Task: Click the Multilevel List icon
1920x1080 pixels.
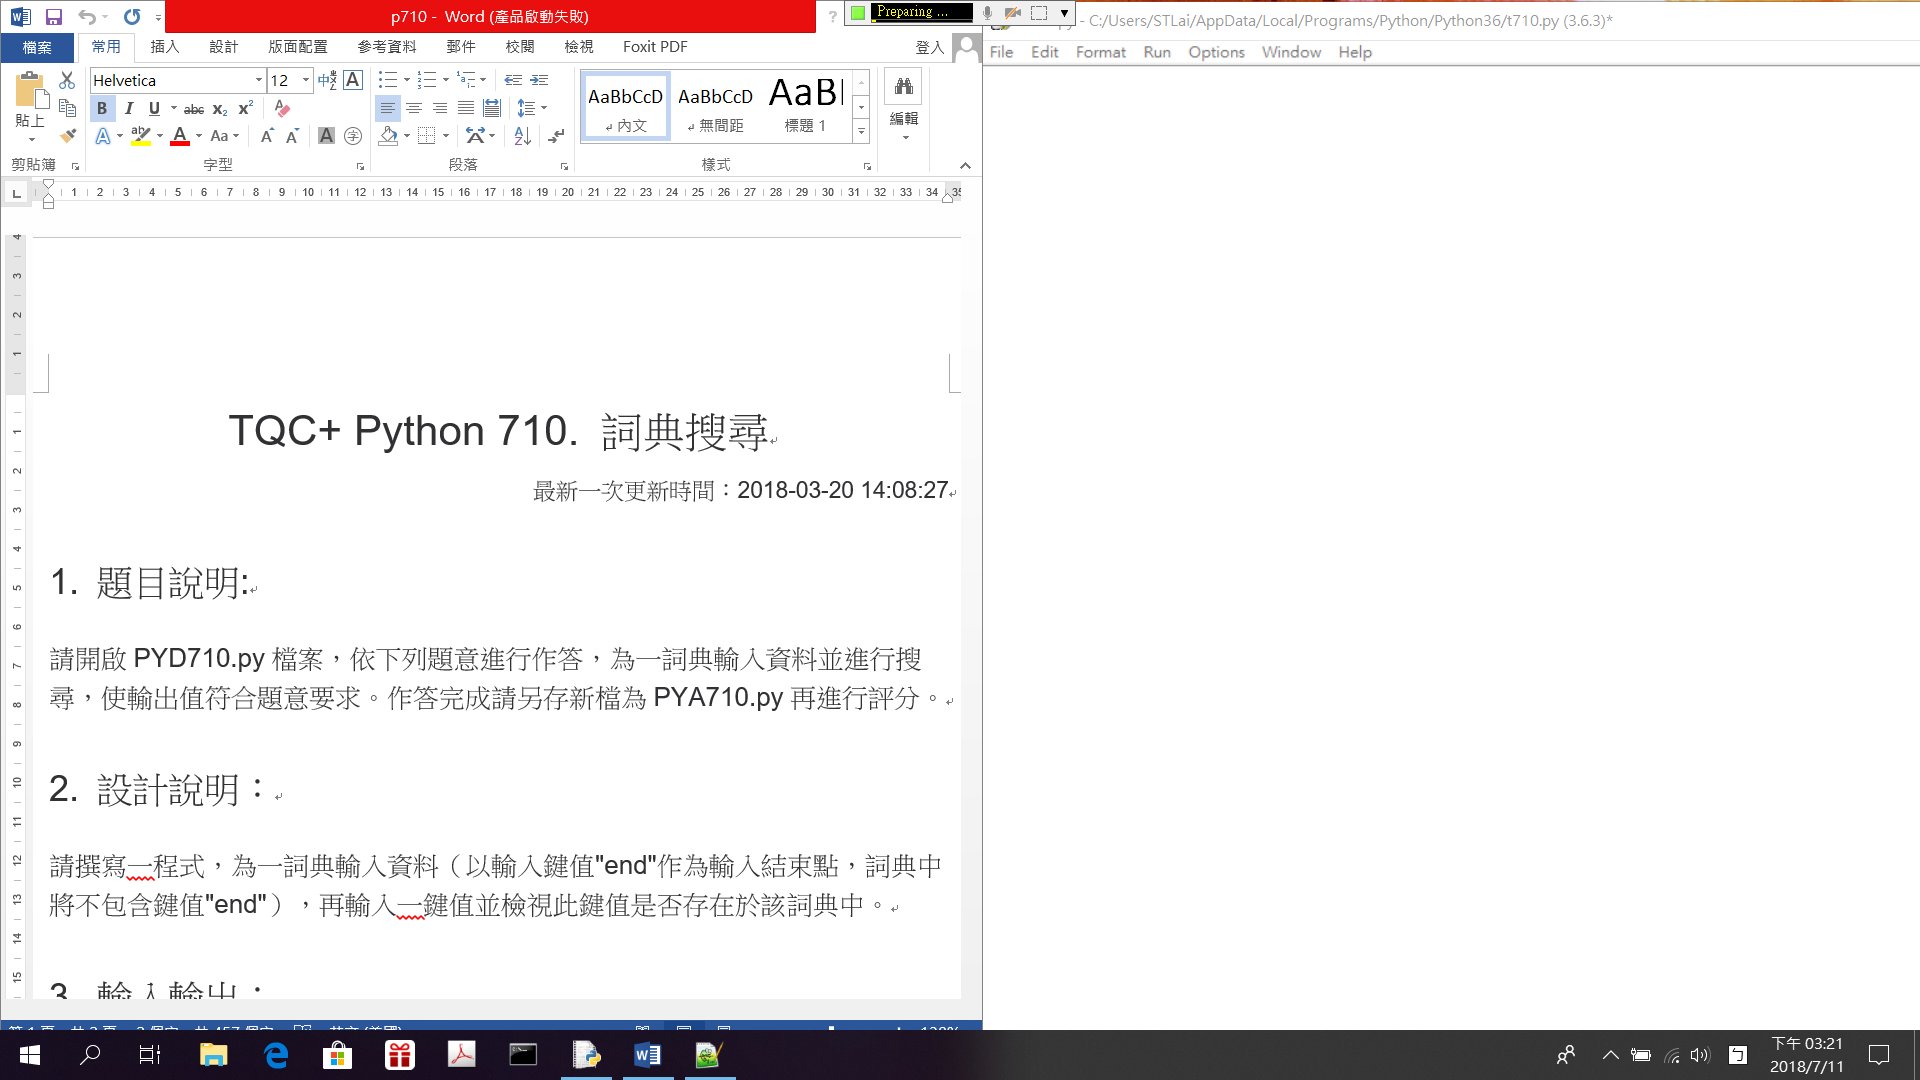Action: tap(466, 80)
